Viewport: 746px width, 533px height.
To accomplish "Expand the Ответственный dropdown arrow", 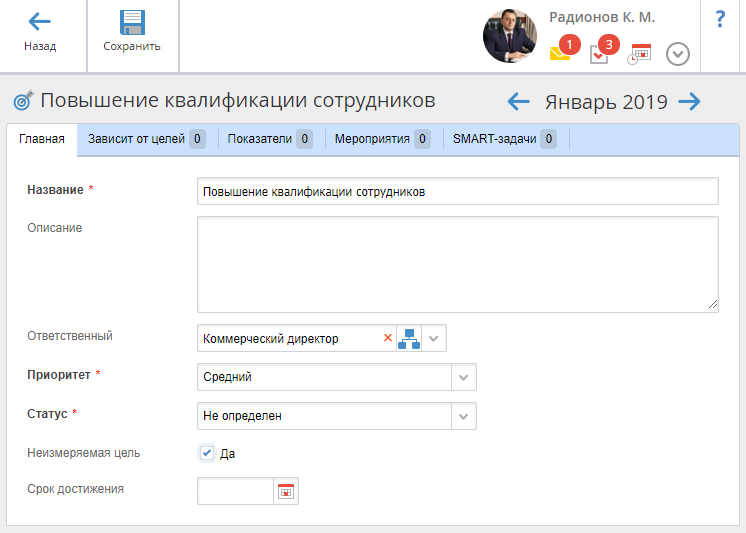I will (434, 339).
